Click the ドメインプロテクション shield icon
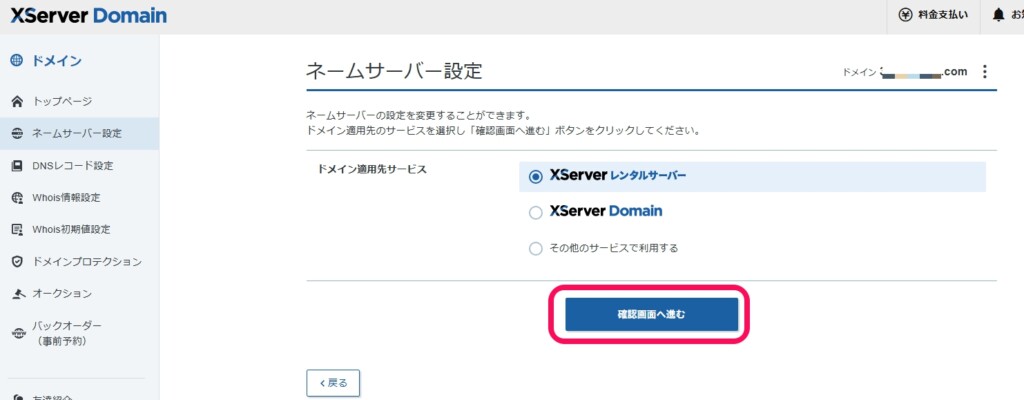 pyautogui.click(x=18, y=261)
